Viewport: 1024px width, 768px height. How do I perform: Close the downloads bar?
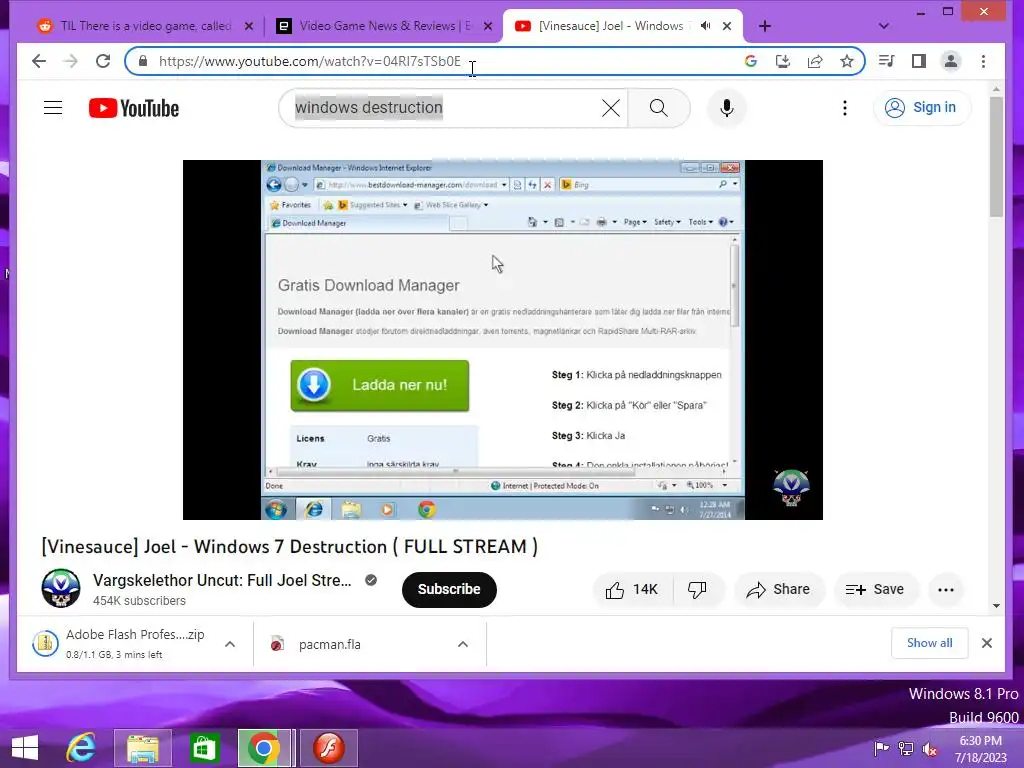pos(987,643)
